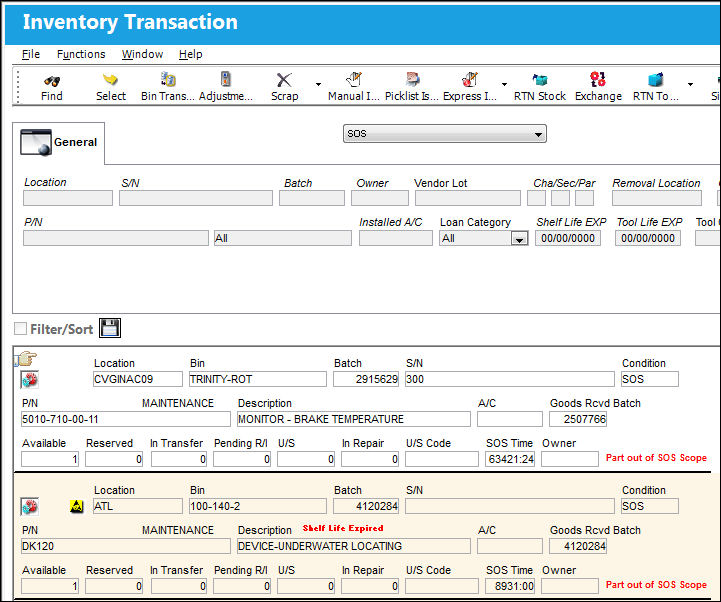Open dropdown arrow next to Express Issue
This screenshot has width=721, height=602.
pyautogui.click(x=504, y=85)
